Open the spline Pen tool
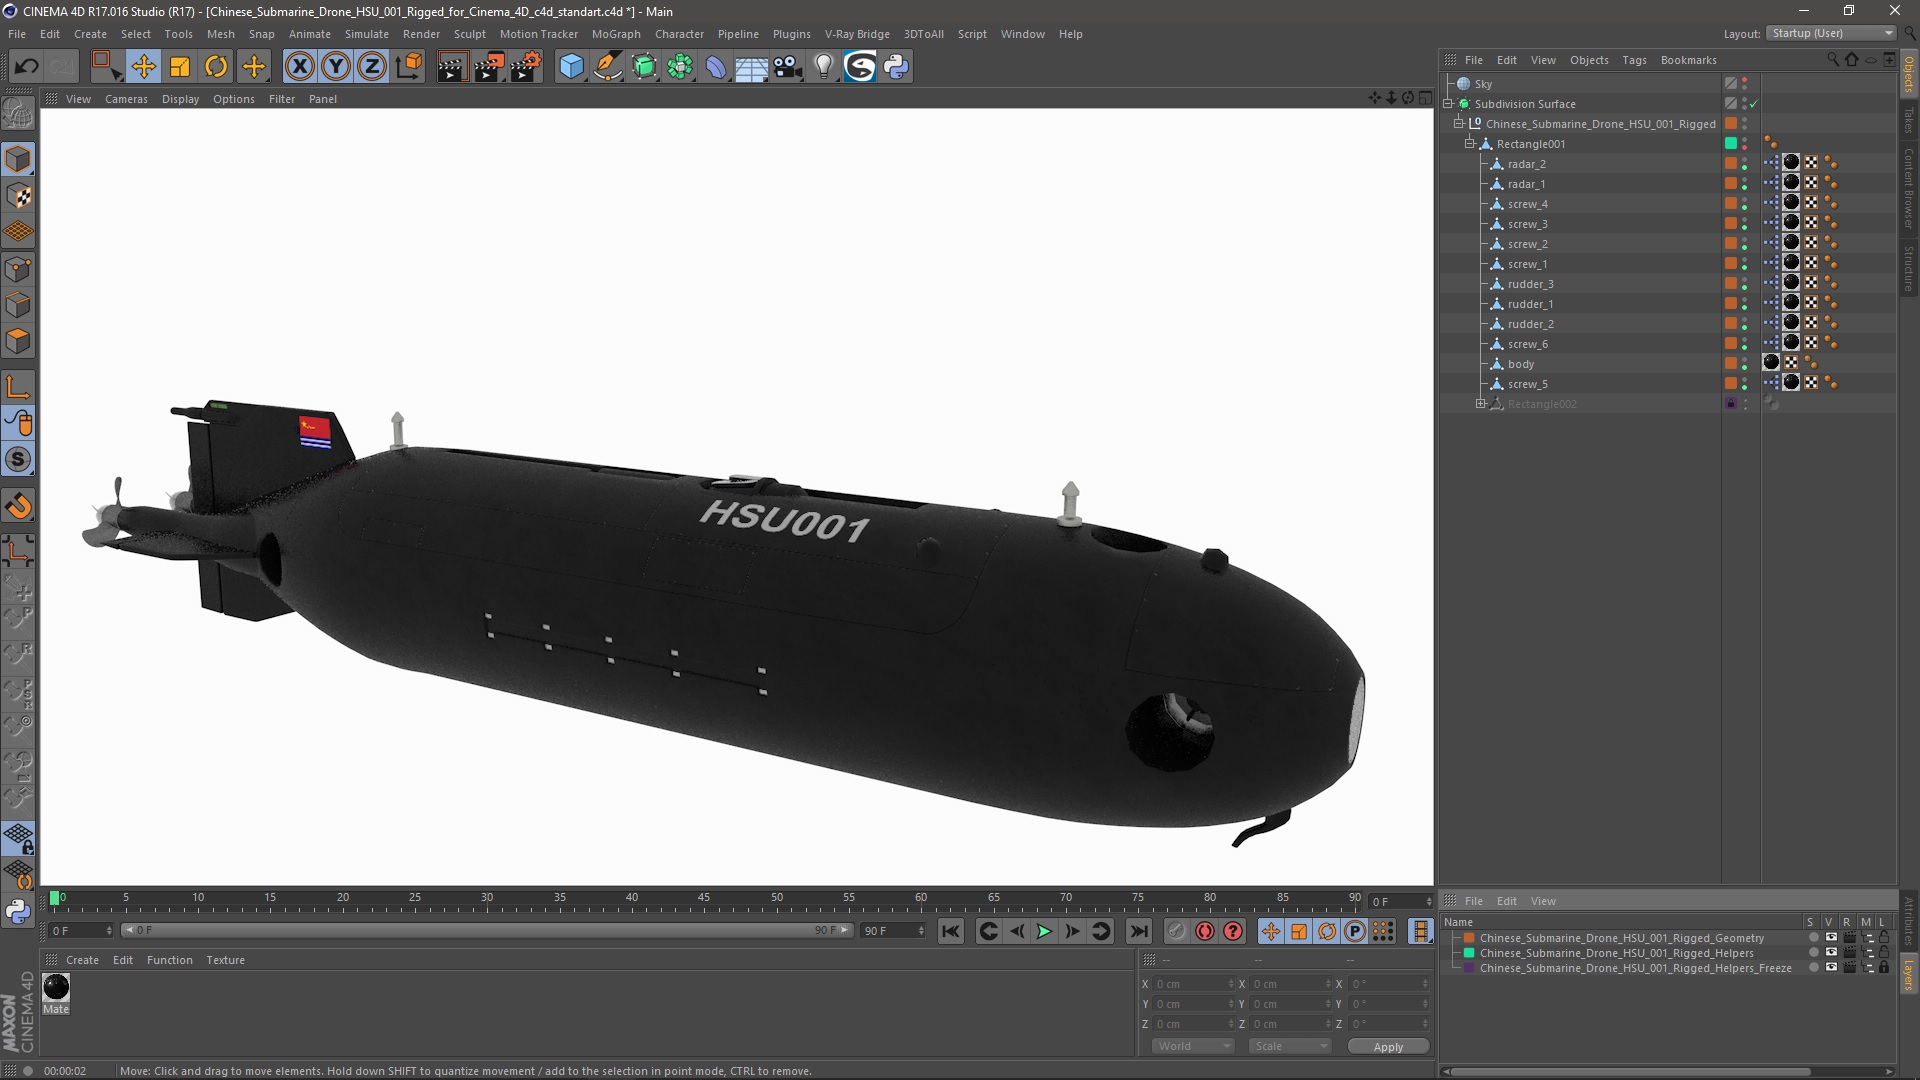Screen dimensions: 1920x1080 pos(608,67)
